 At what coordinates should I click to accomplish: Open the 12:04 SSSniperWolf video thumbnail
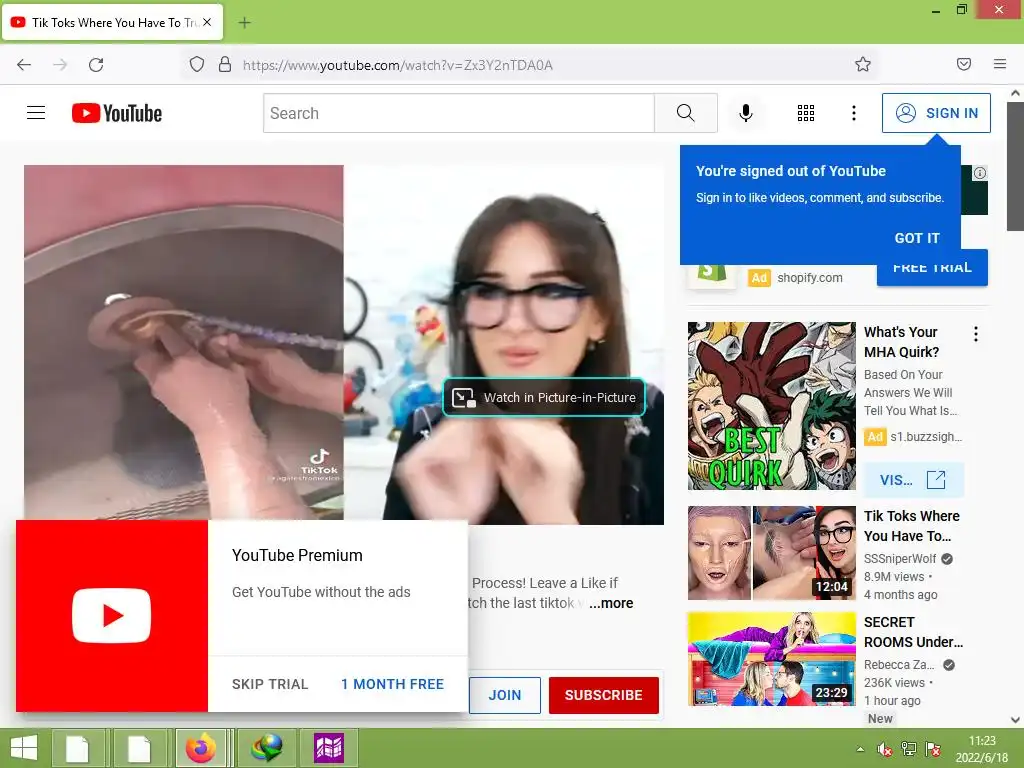click(771, 552)
